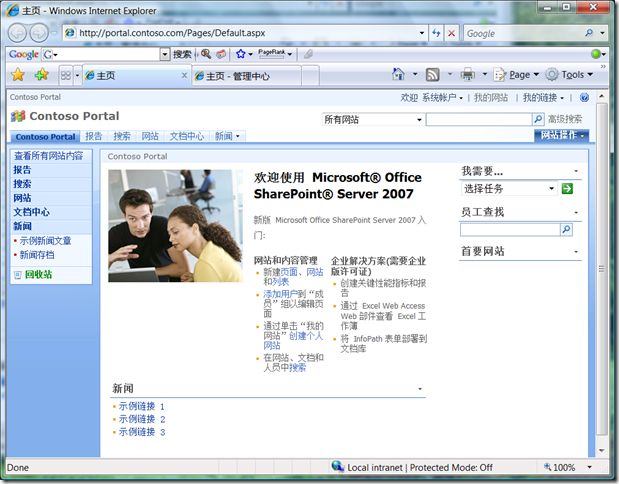The image size is (619, 484).
Task: Open the 搜索 top navigation tab
Action: click(x=122, y=136)
